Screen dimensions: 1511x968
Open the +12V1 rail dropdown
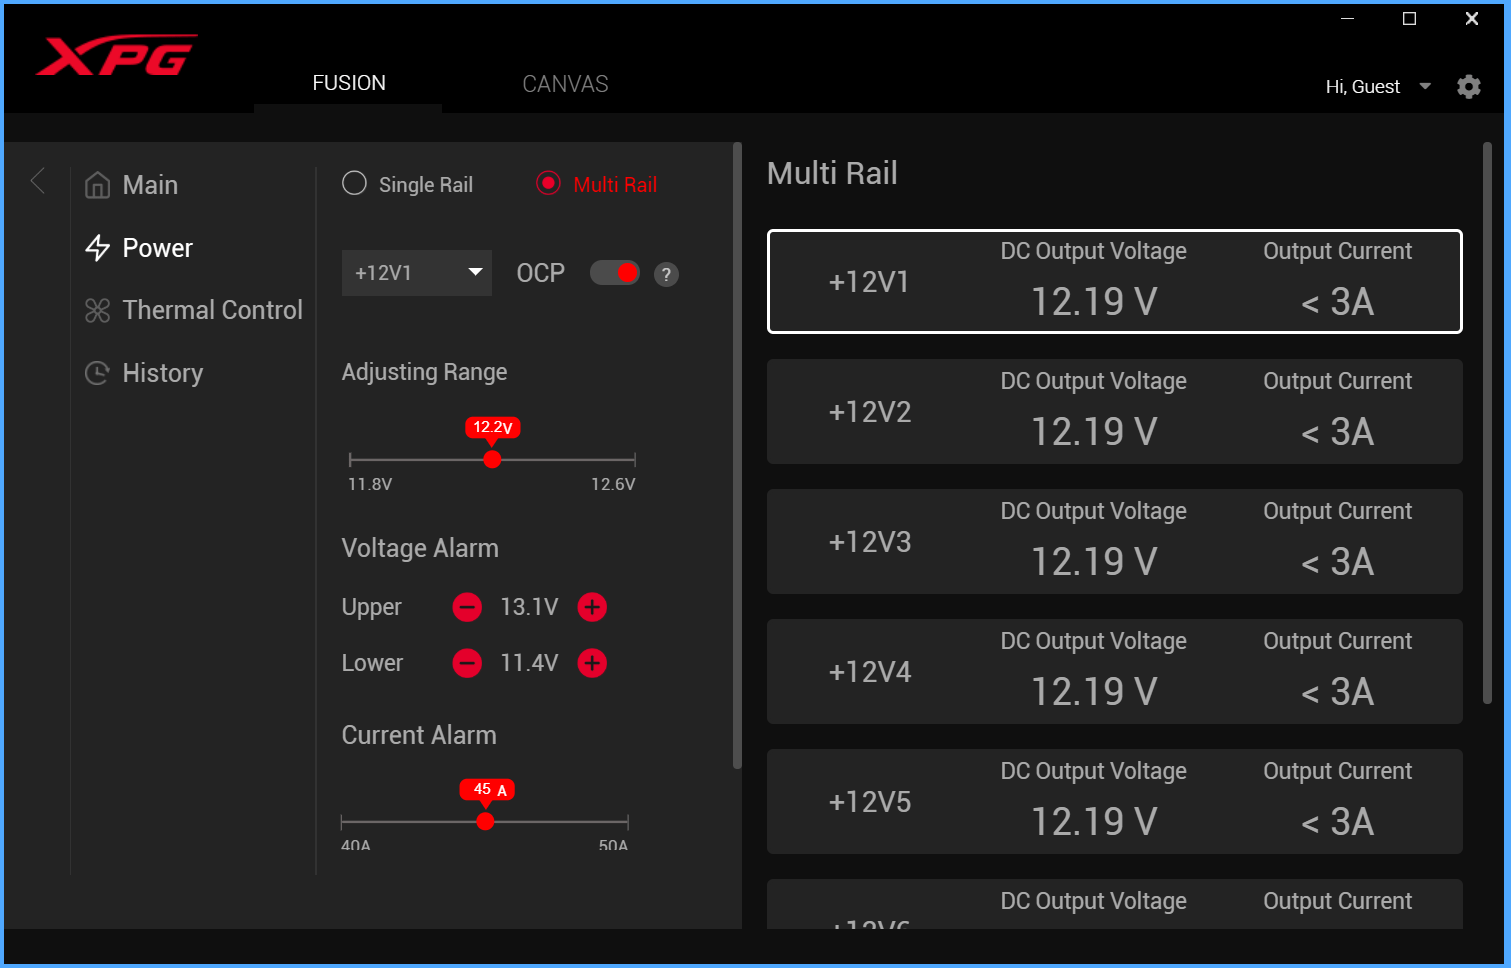(416, 273)
